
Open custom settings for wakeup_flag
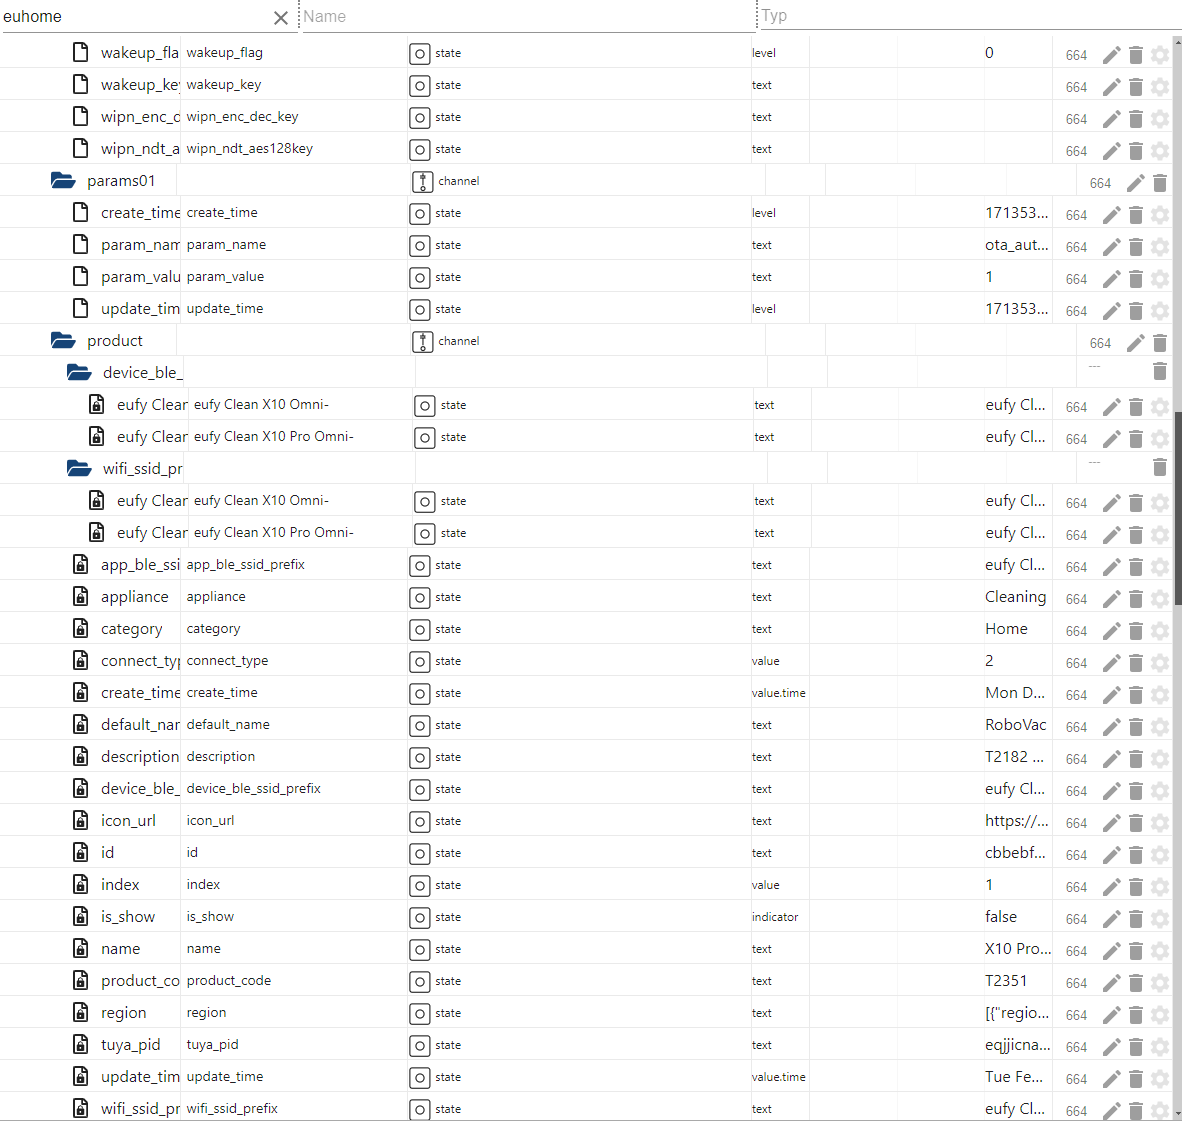coord(1160,55)
